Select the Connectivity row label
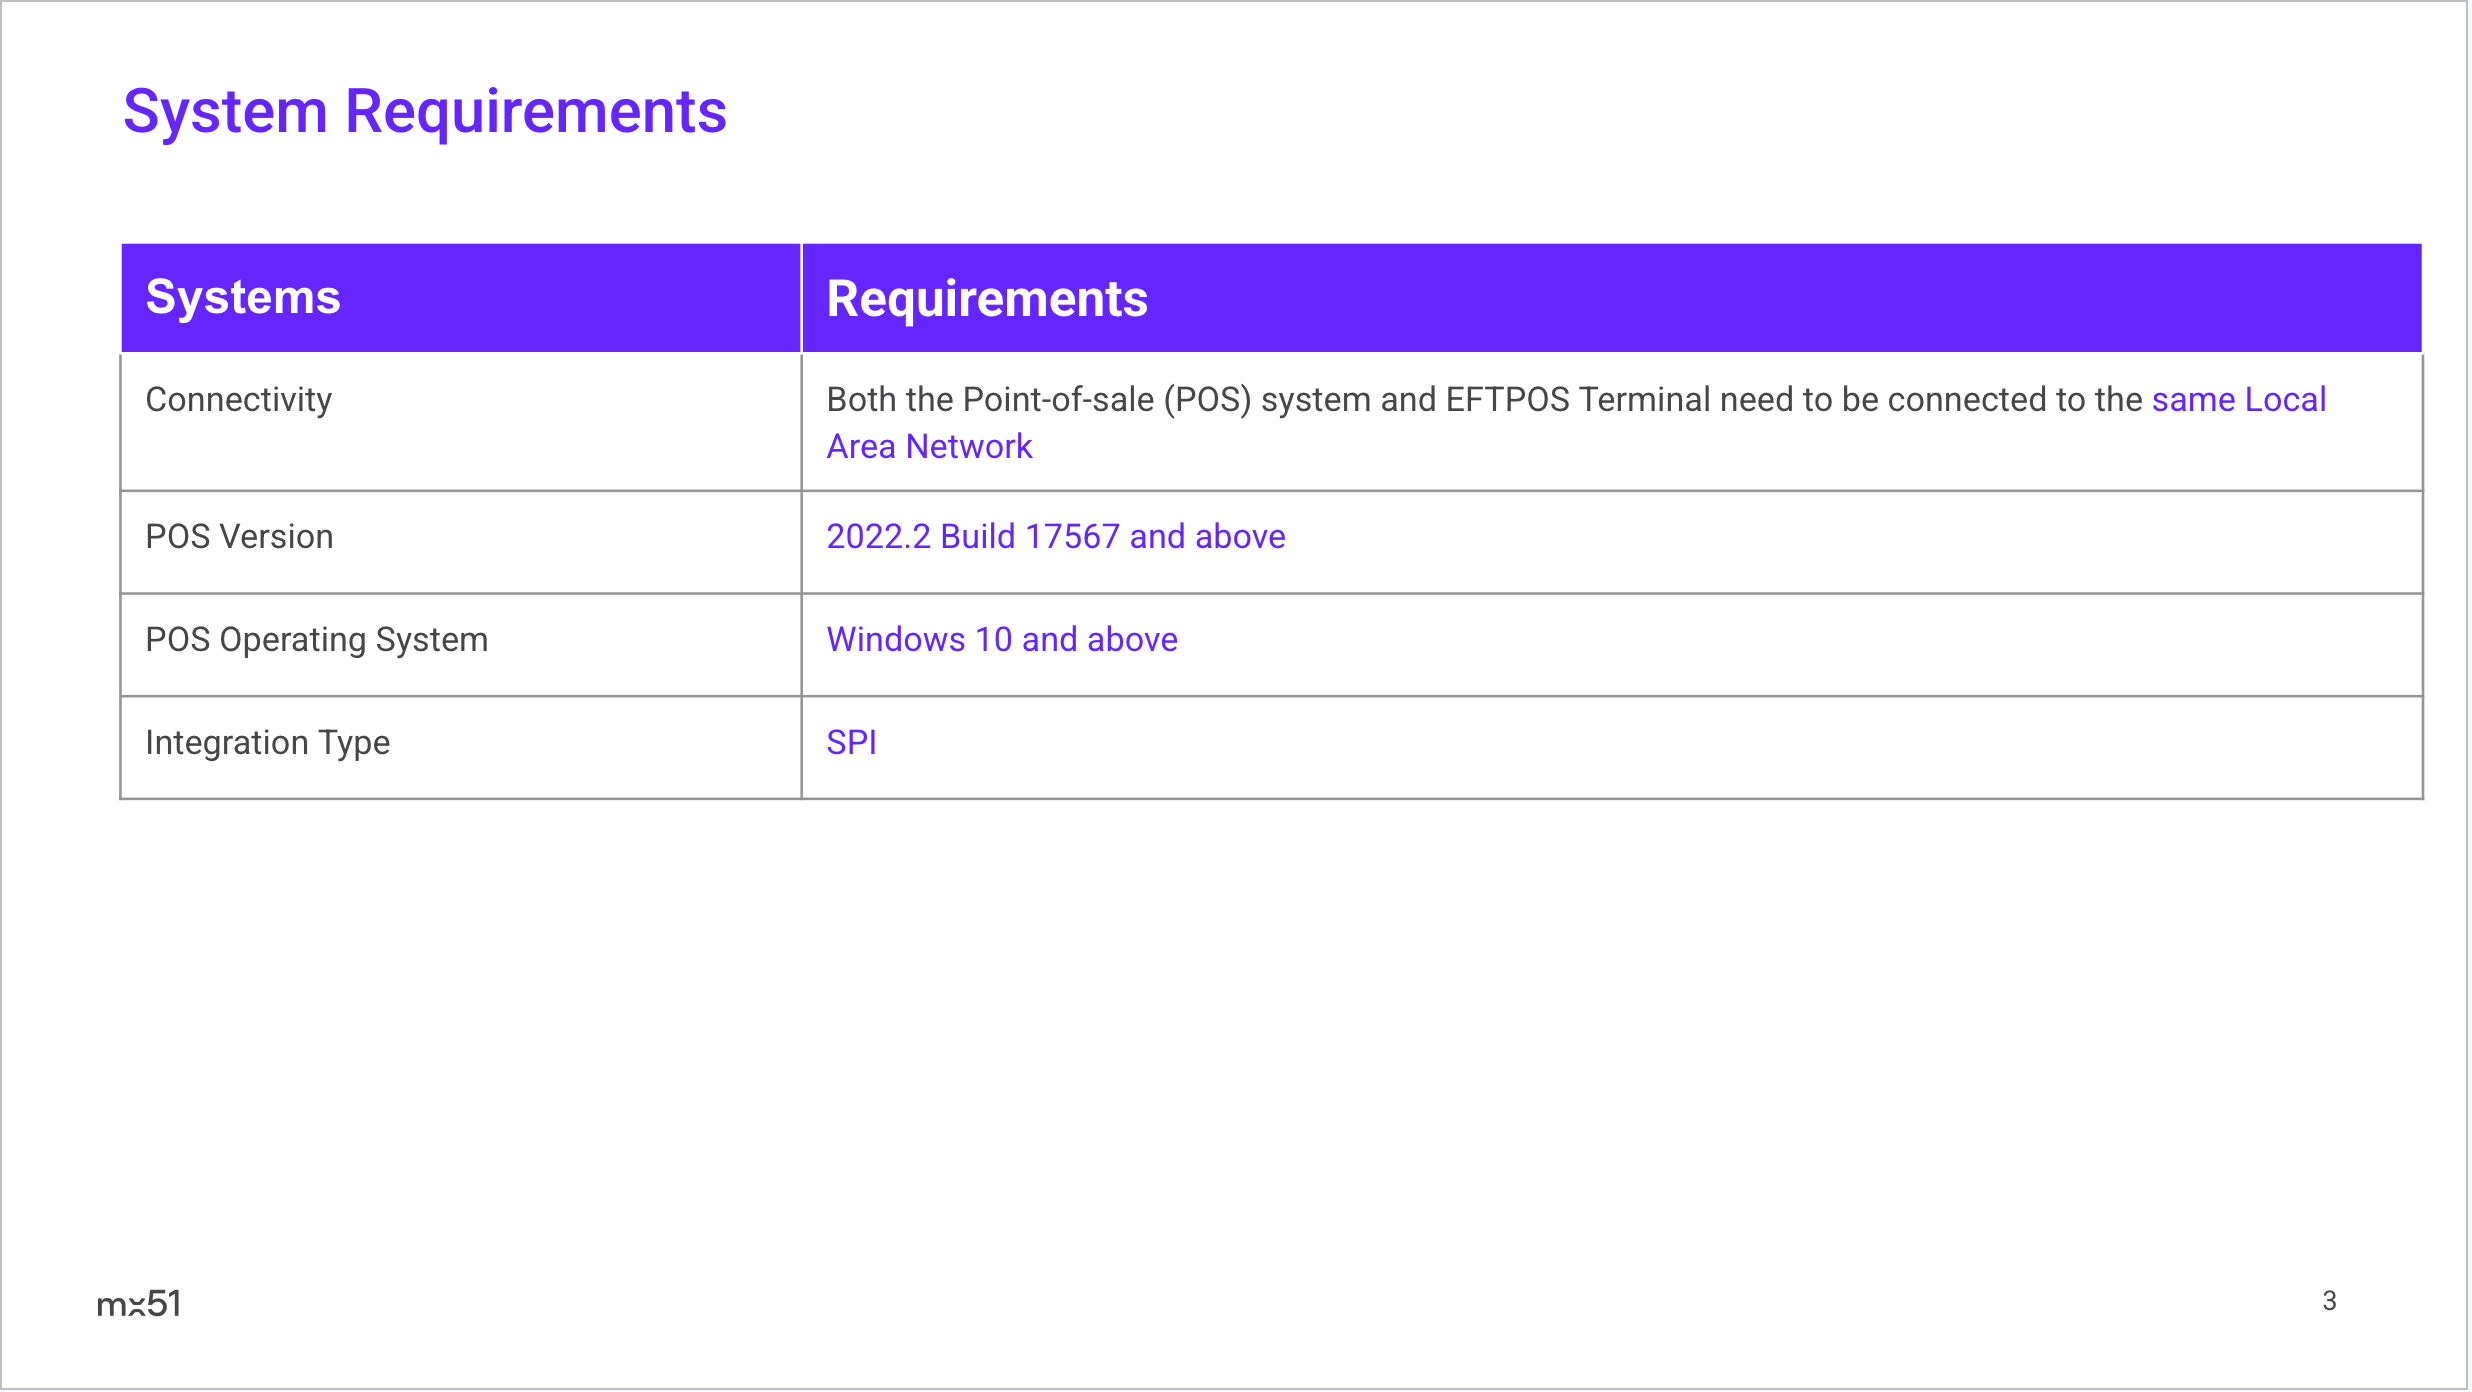The image size is (2472, 1392). point(238,400)
